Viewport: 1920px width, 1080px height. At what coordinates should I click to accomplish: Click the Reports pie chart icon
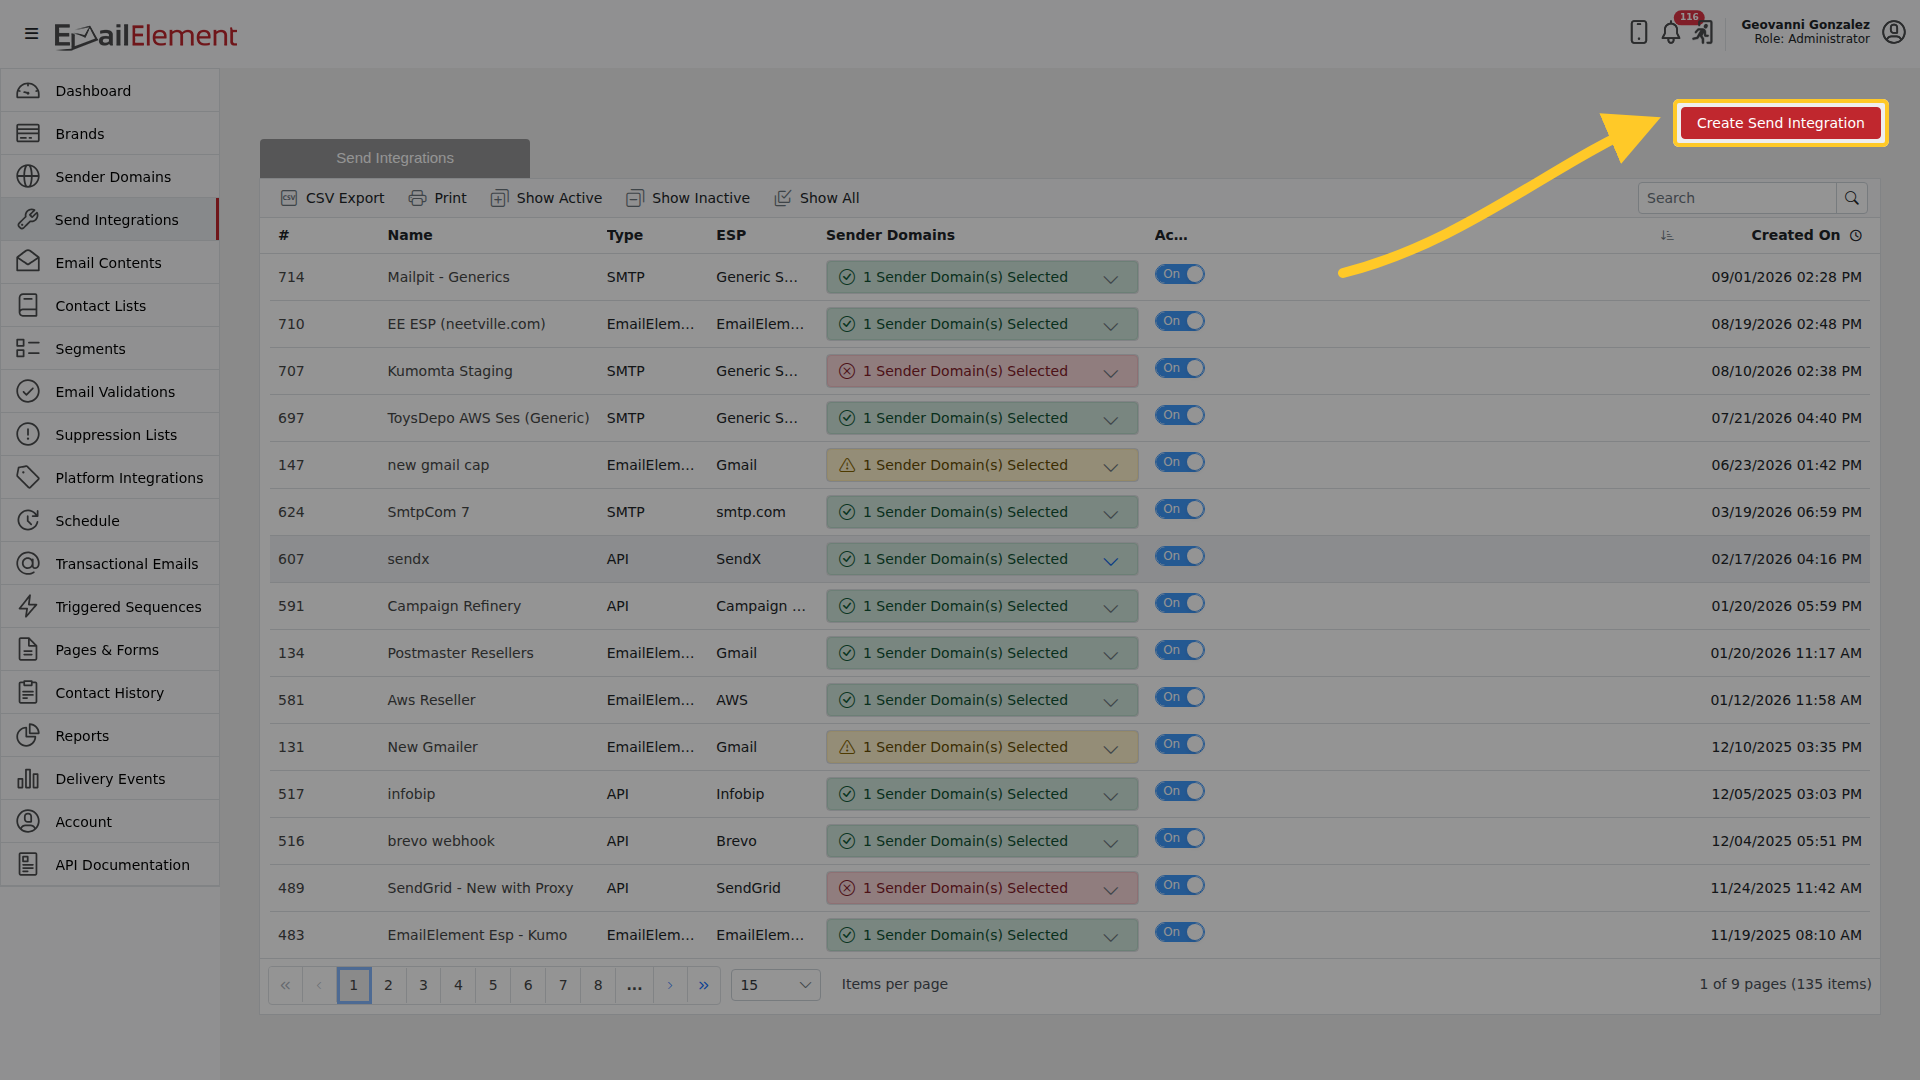click(x=28, y=736)
